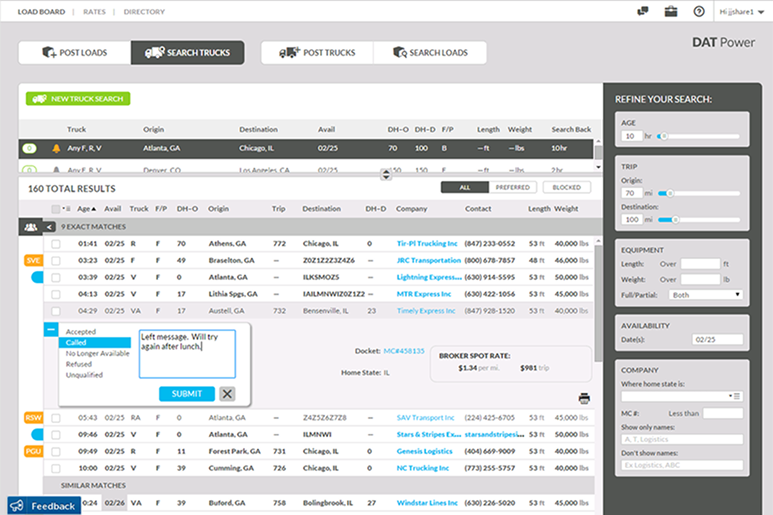Switch to the Post Trucks tab

pos(317,53)
